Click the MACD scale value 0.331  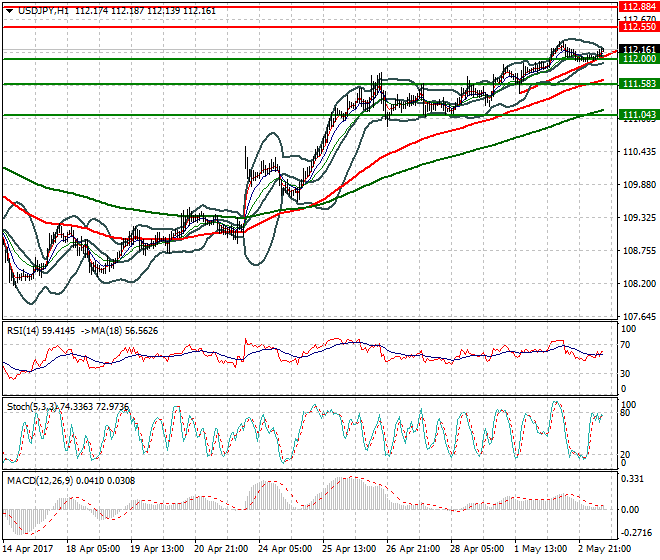pyautogui.click(x=632, y=480)
